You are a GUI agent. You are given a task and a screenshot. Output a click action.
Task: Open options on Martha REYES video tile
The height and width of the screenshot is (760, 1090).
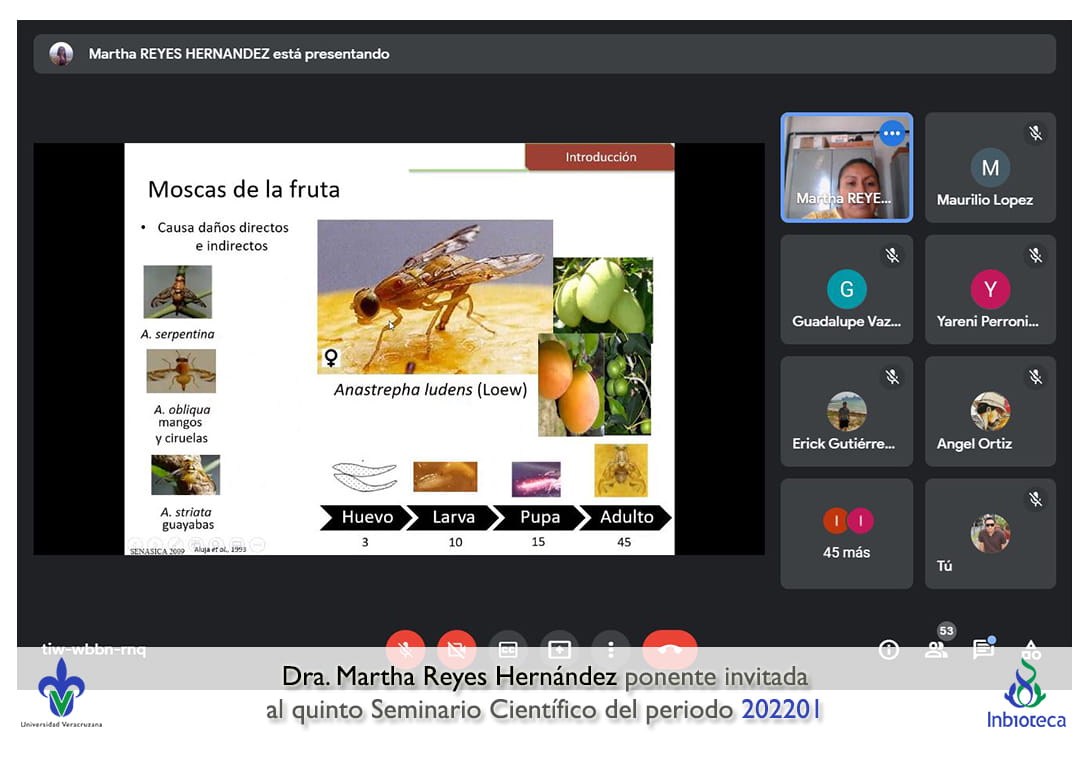coord(892,133)
